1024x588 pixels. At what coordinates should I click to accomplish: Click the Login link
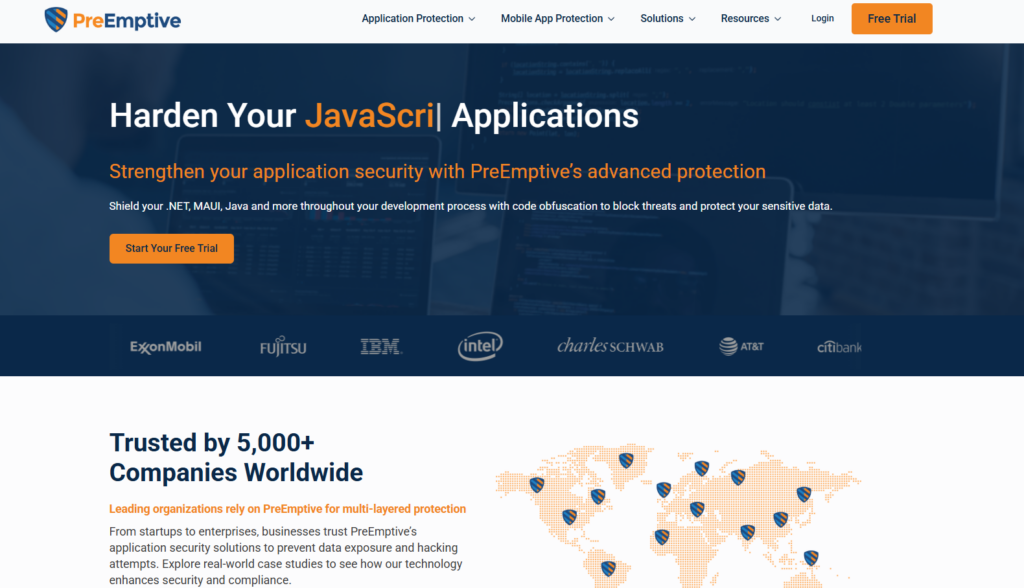click(822, 19)
